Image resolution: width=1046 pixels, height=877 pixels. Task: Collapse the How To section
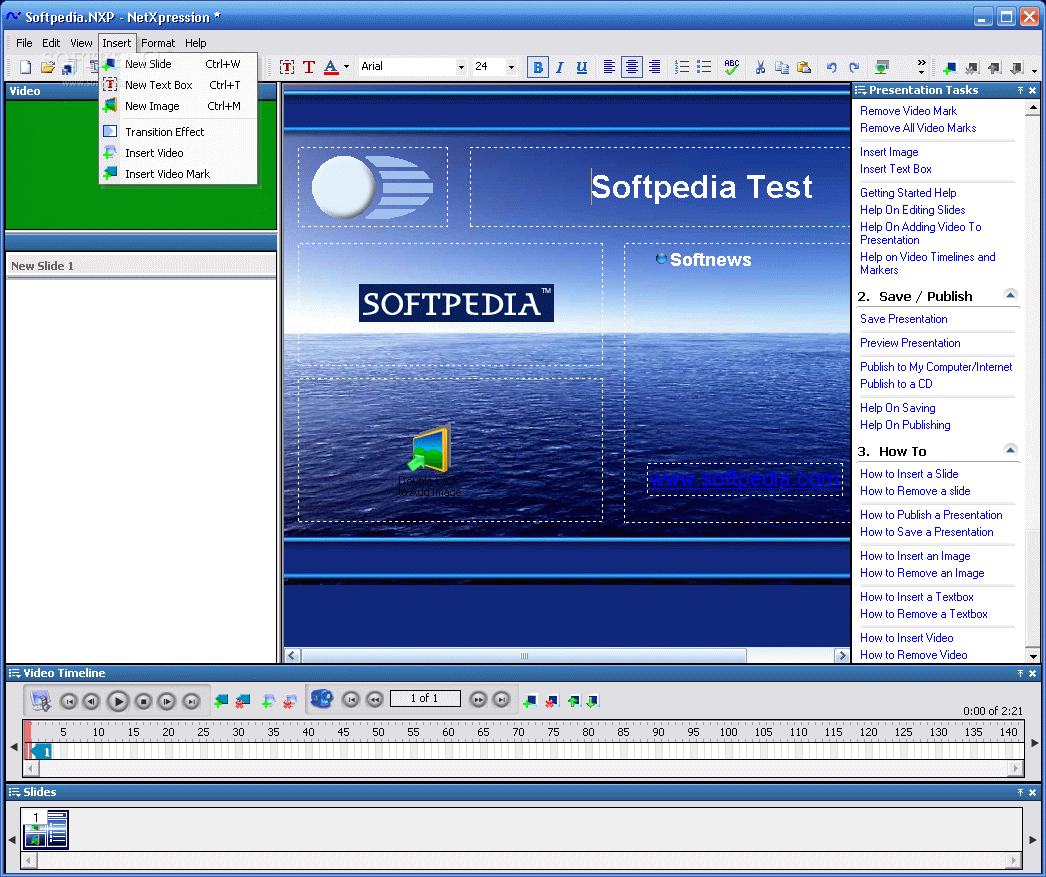coord(1010,450)
